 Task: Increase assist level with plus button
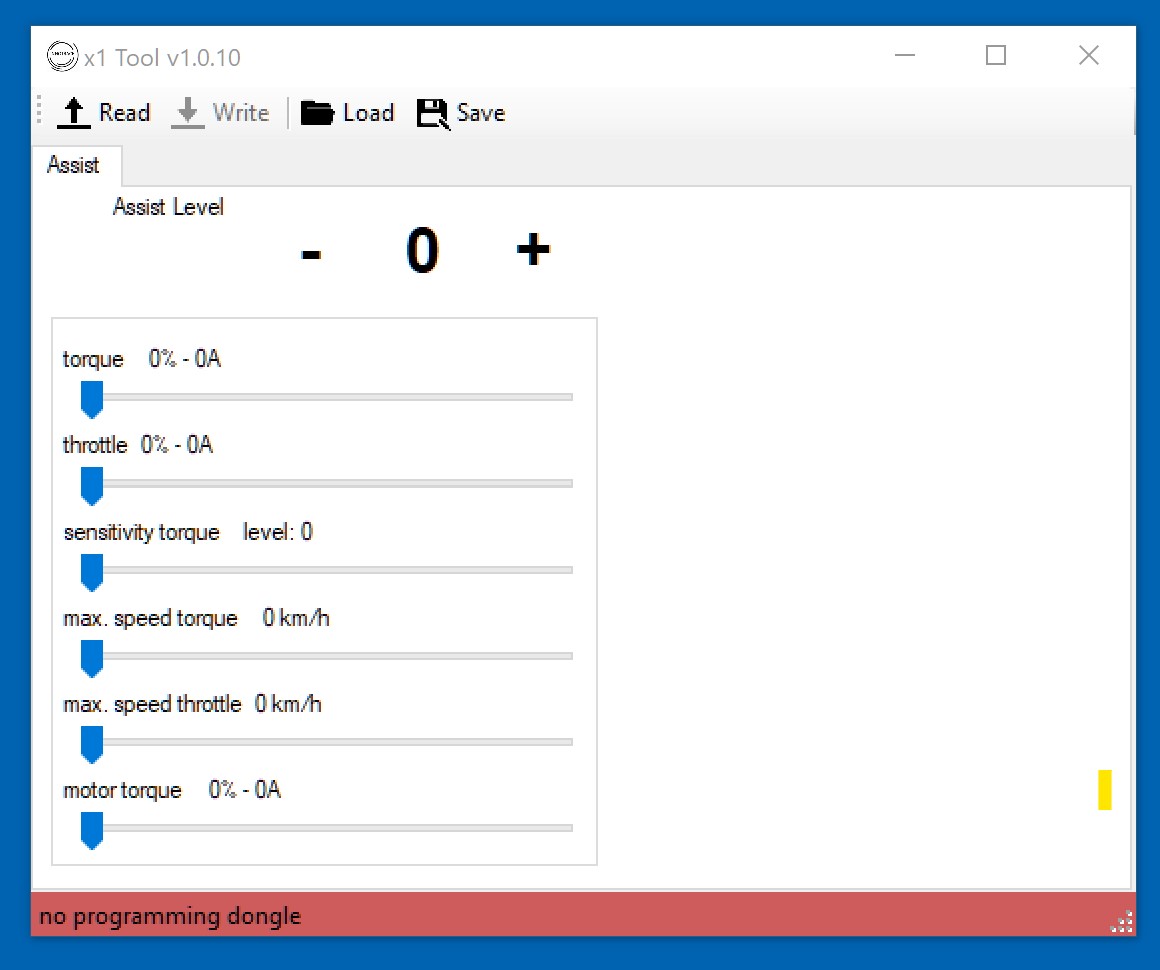[533, 249]
